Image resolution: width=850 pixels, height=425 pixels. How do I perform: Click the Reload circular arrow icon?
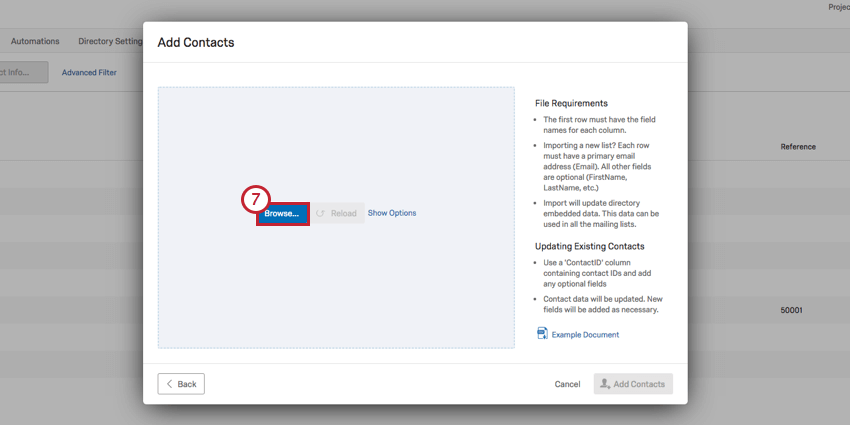(320, 214)
